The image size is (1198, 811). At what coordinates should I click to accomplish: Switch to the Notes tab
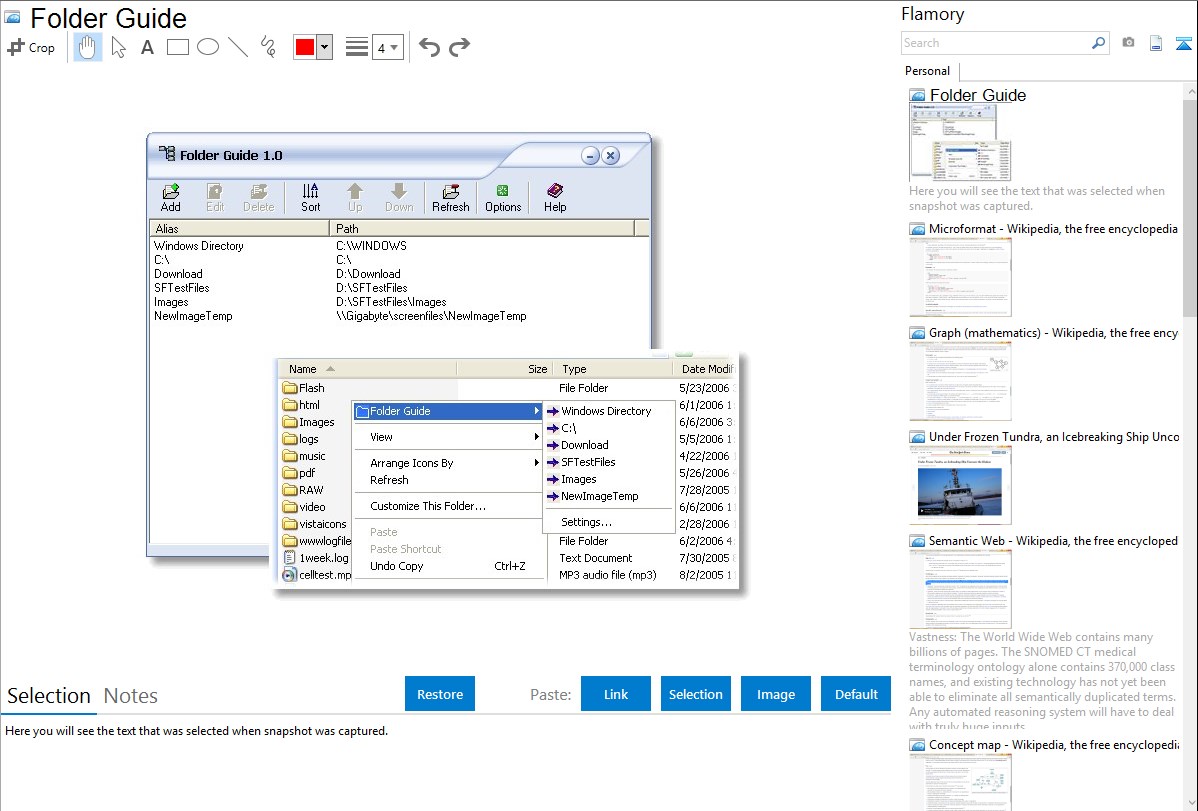(x=131, y=696)
